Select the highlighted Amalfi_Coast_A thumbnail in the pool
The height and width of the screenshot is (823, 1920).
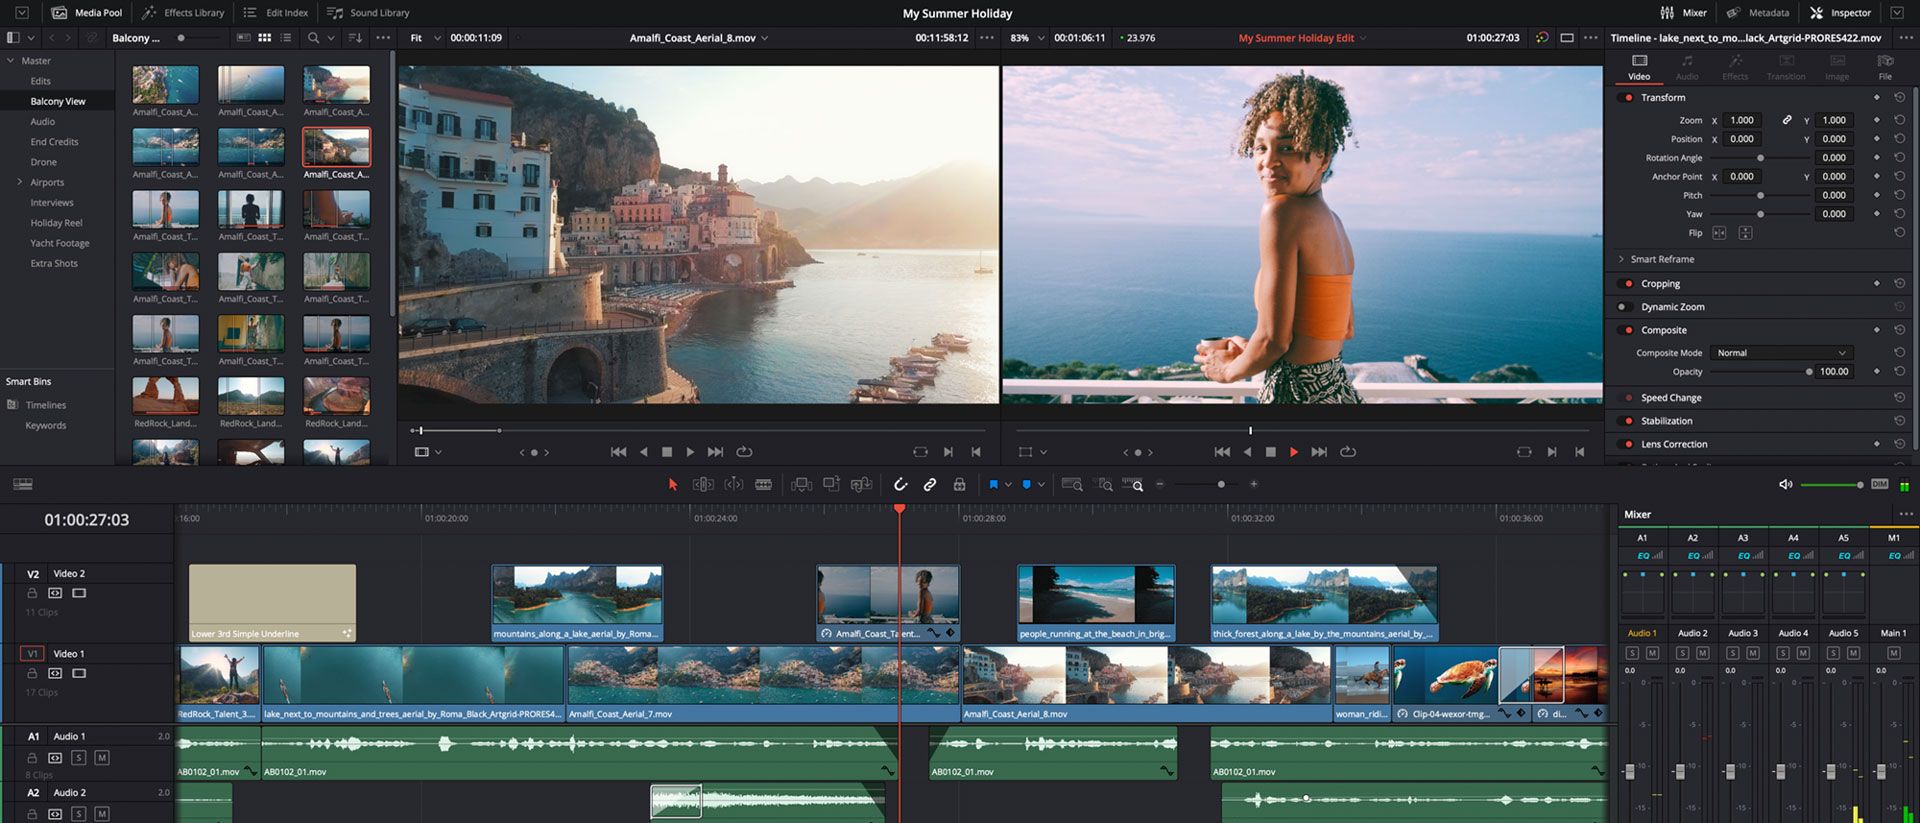(336, 146)
